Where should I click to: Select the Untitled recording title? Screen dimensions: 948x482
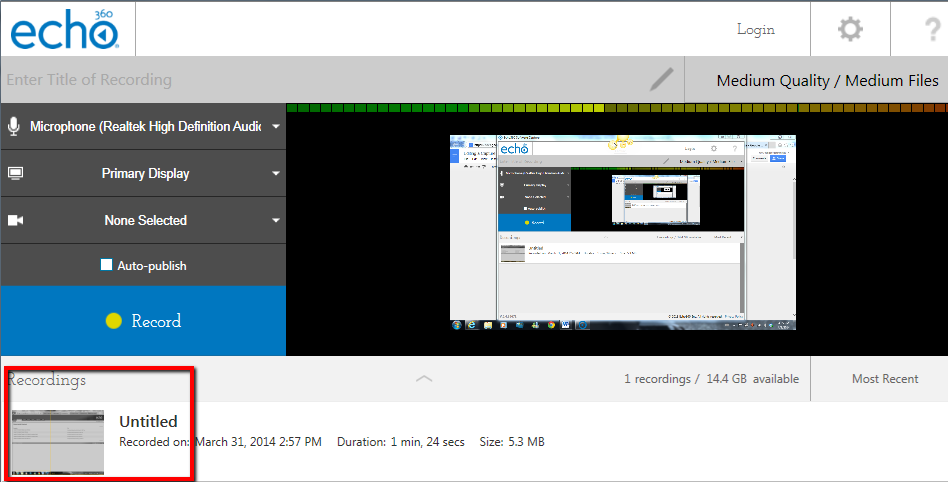point(148,421)
